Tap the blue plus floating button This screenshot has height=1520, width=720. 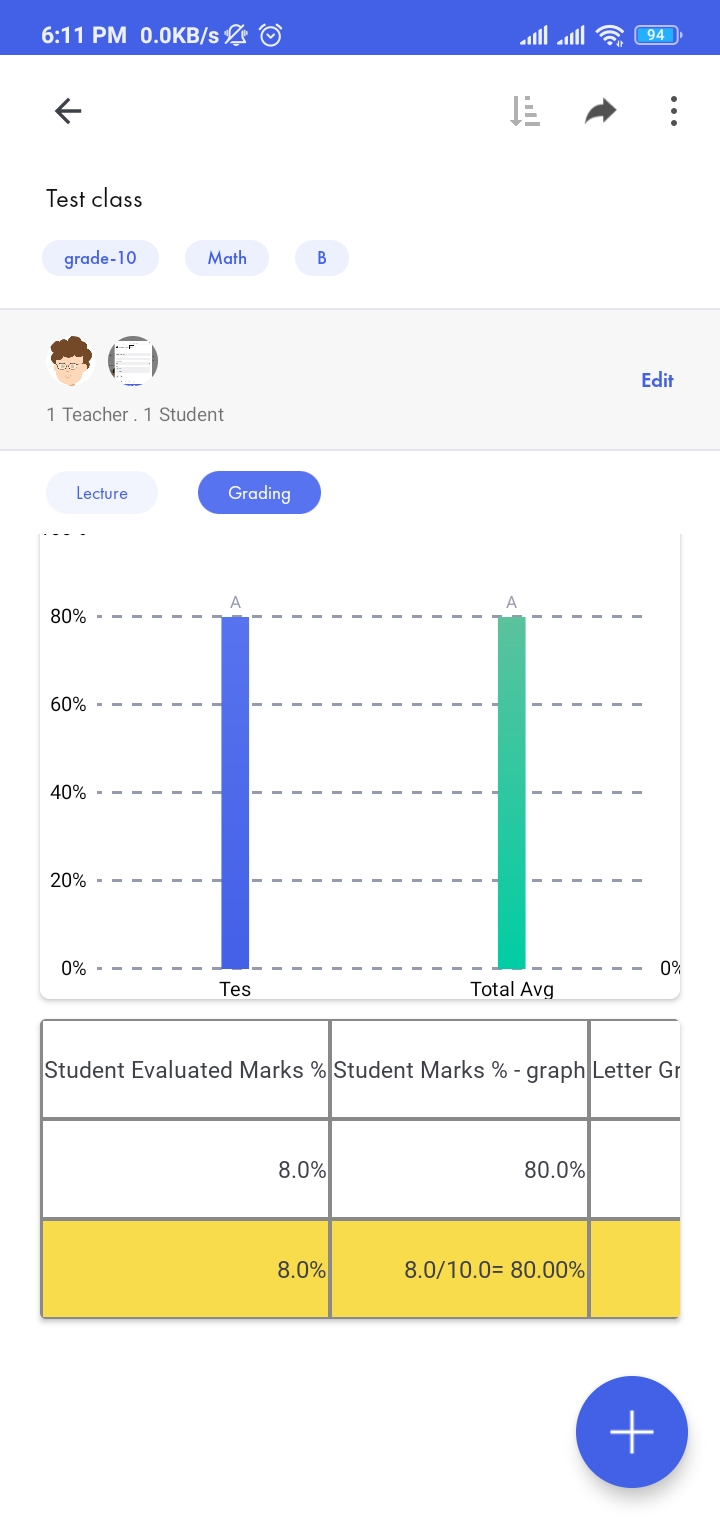click(632, 1432)
